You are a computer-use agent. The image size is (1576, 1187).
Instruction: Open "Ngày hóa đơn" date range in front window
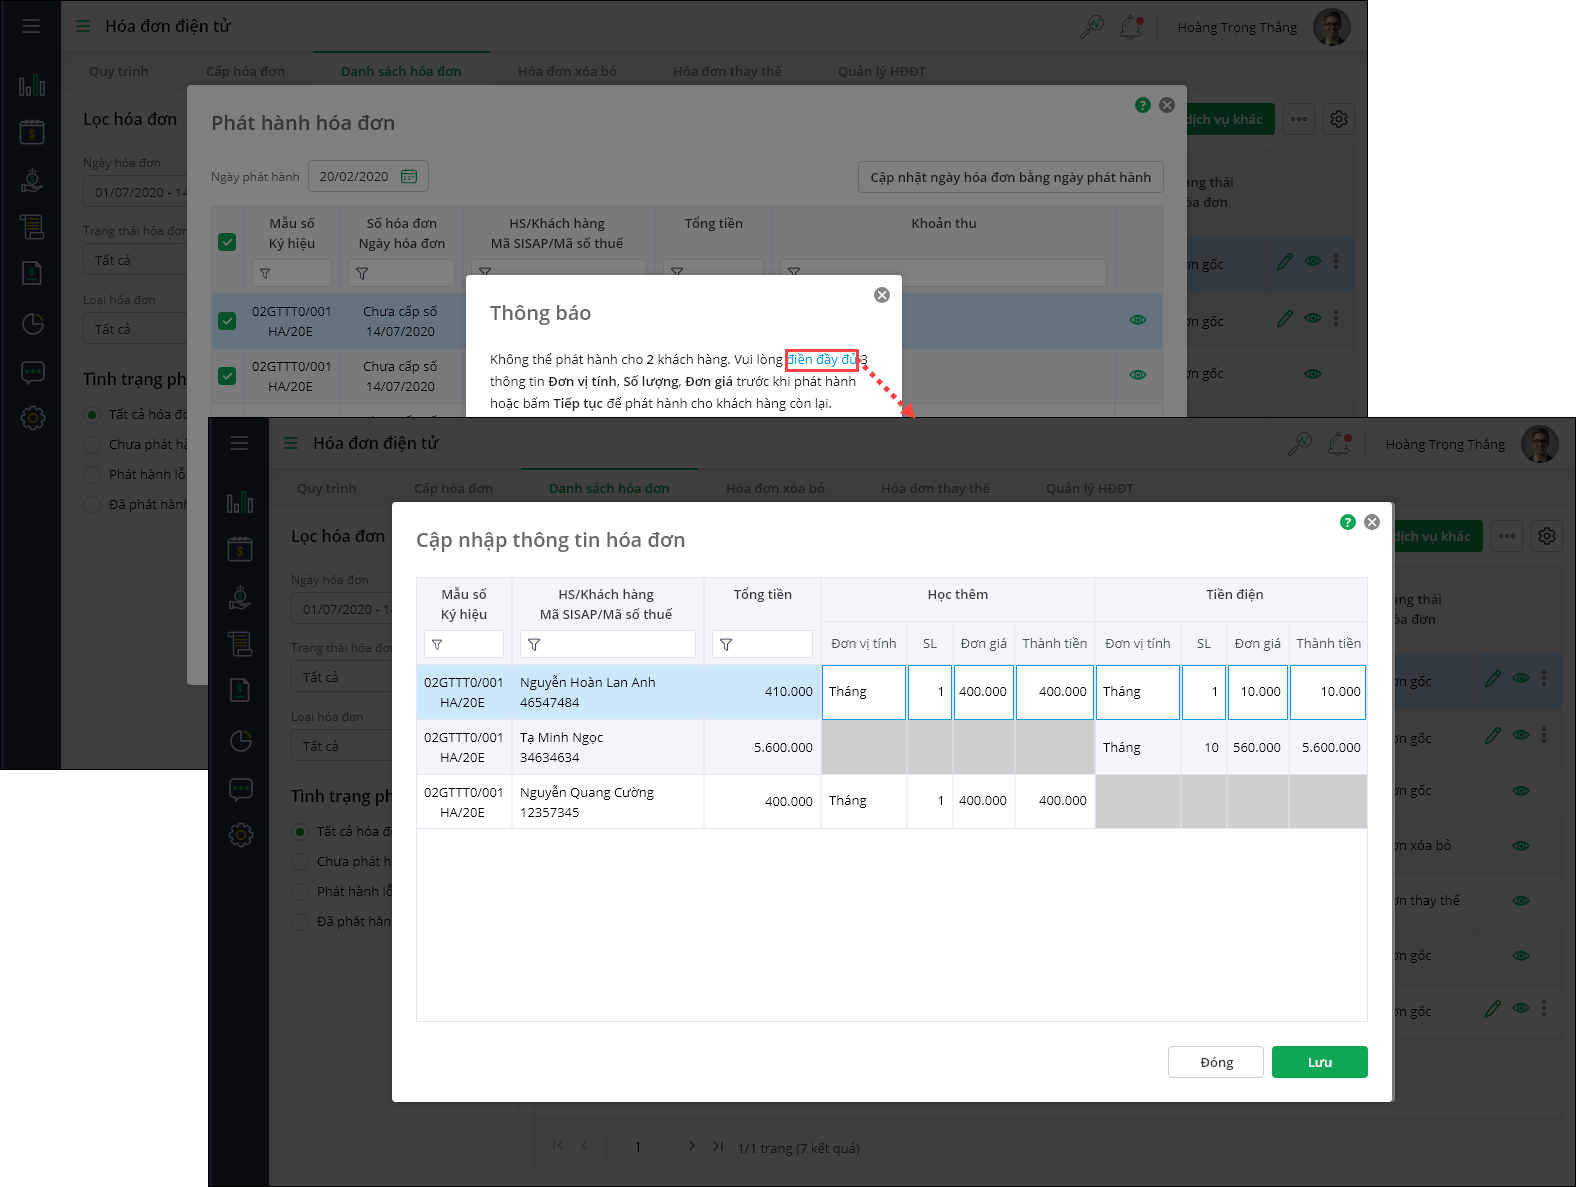click(x=342, y=609)
